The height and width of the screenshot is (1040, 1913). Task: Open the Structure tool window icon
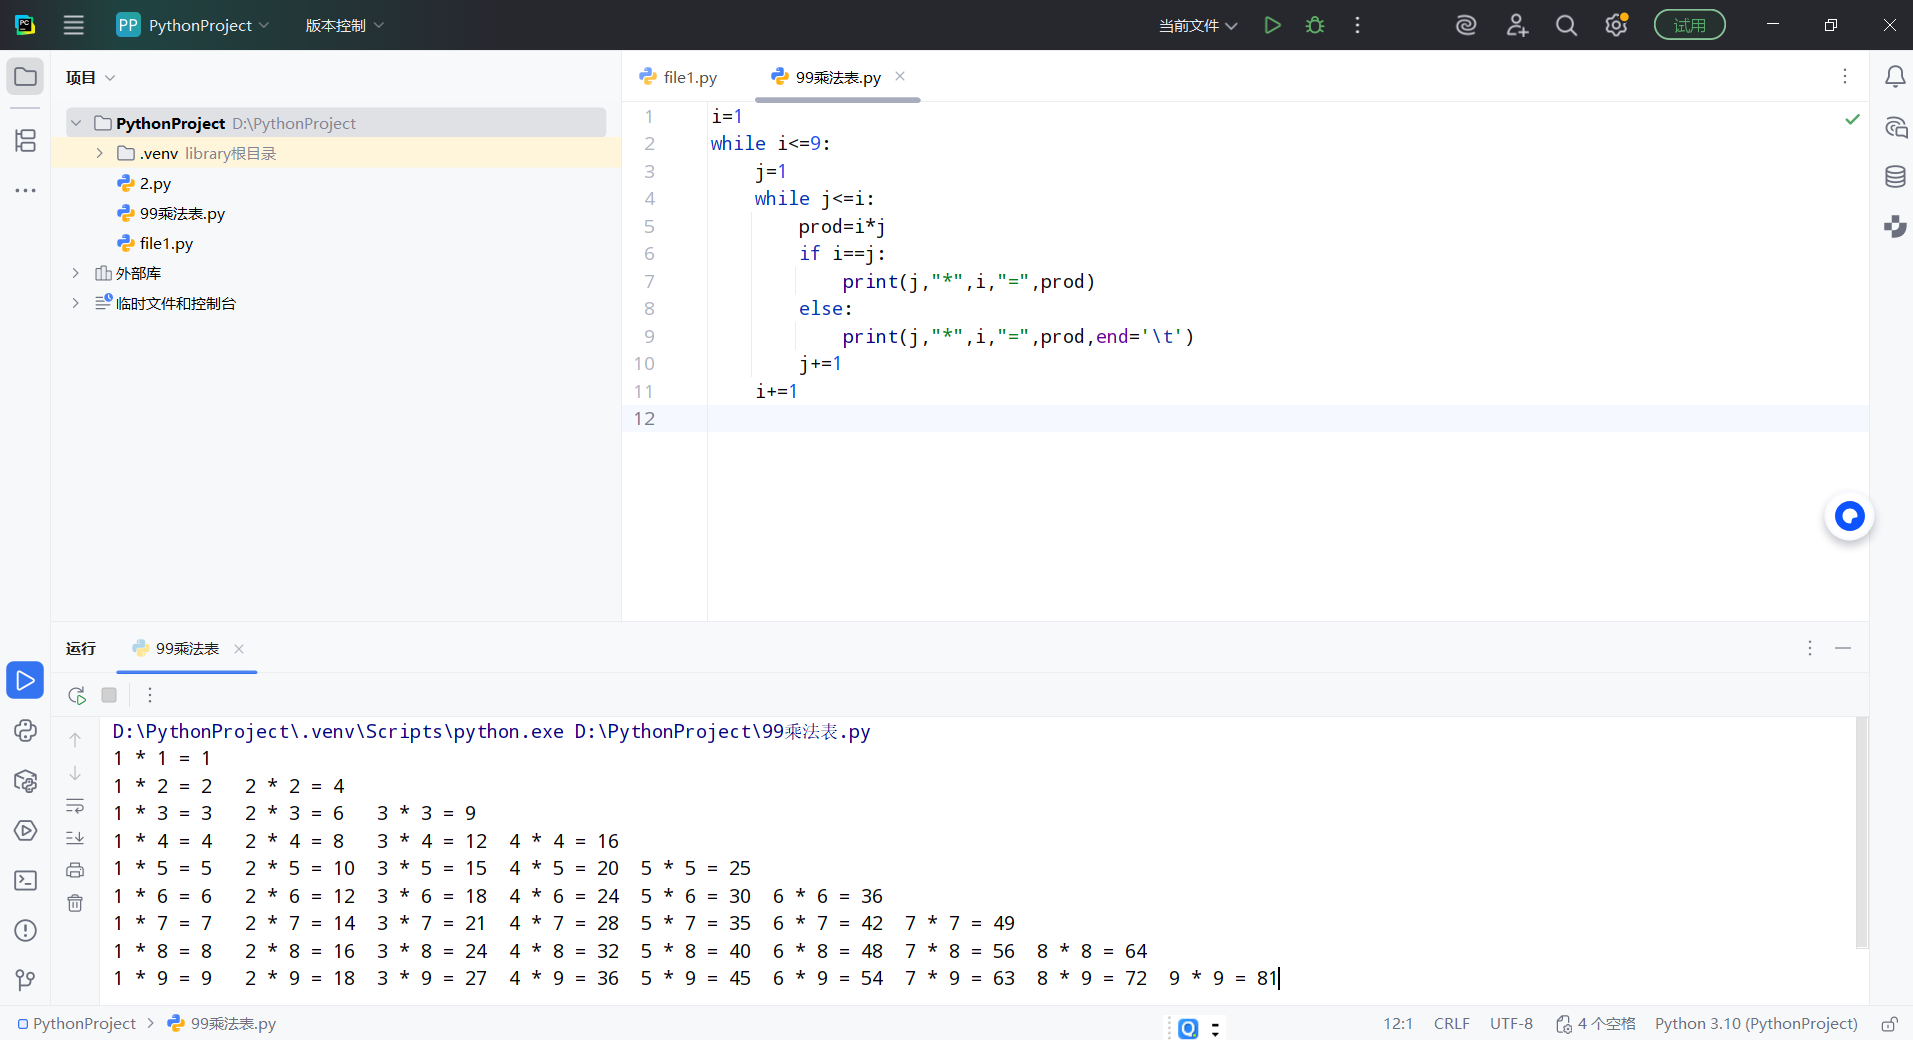pos(26,140)
